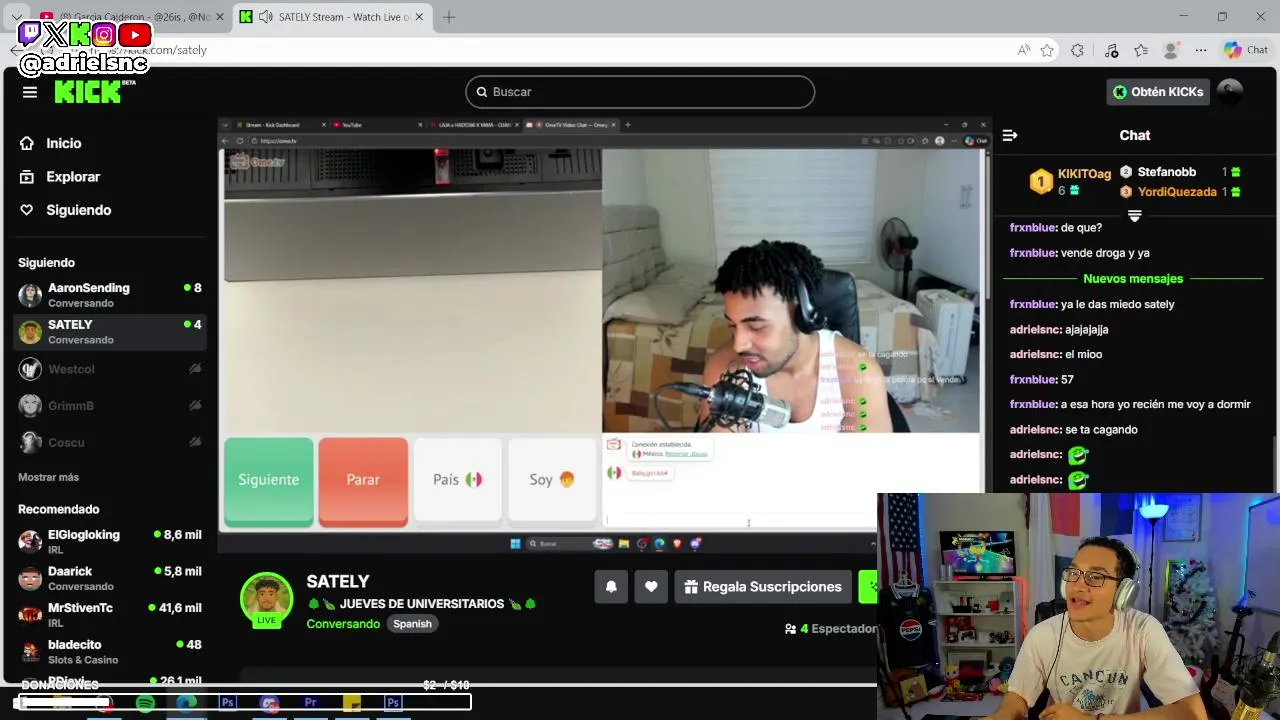This screenshot has height=720, width=1280.
Task: Click the Siguiente button in the stream
Action: (268, 481)
